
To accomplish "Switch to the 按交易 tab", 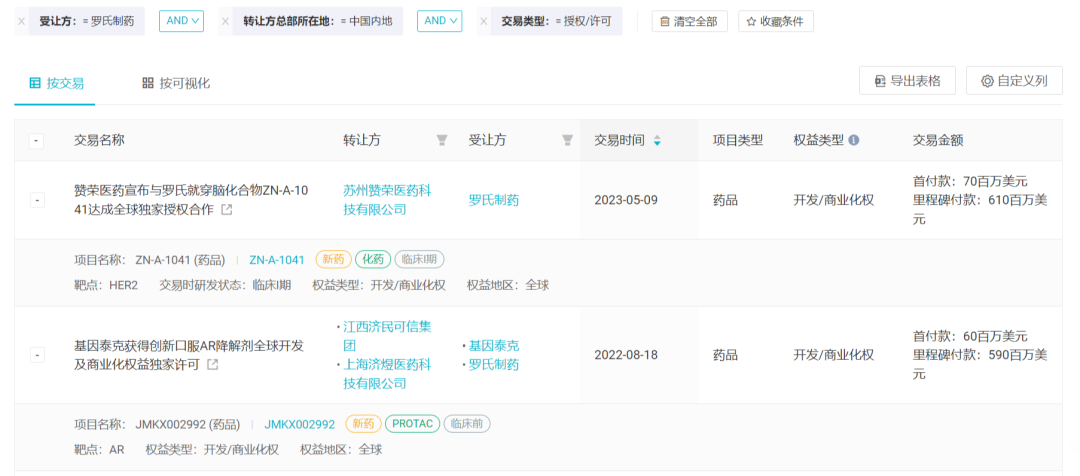I will click(55, 83).
